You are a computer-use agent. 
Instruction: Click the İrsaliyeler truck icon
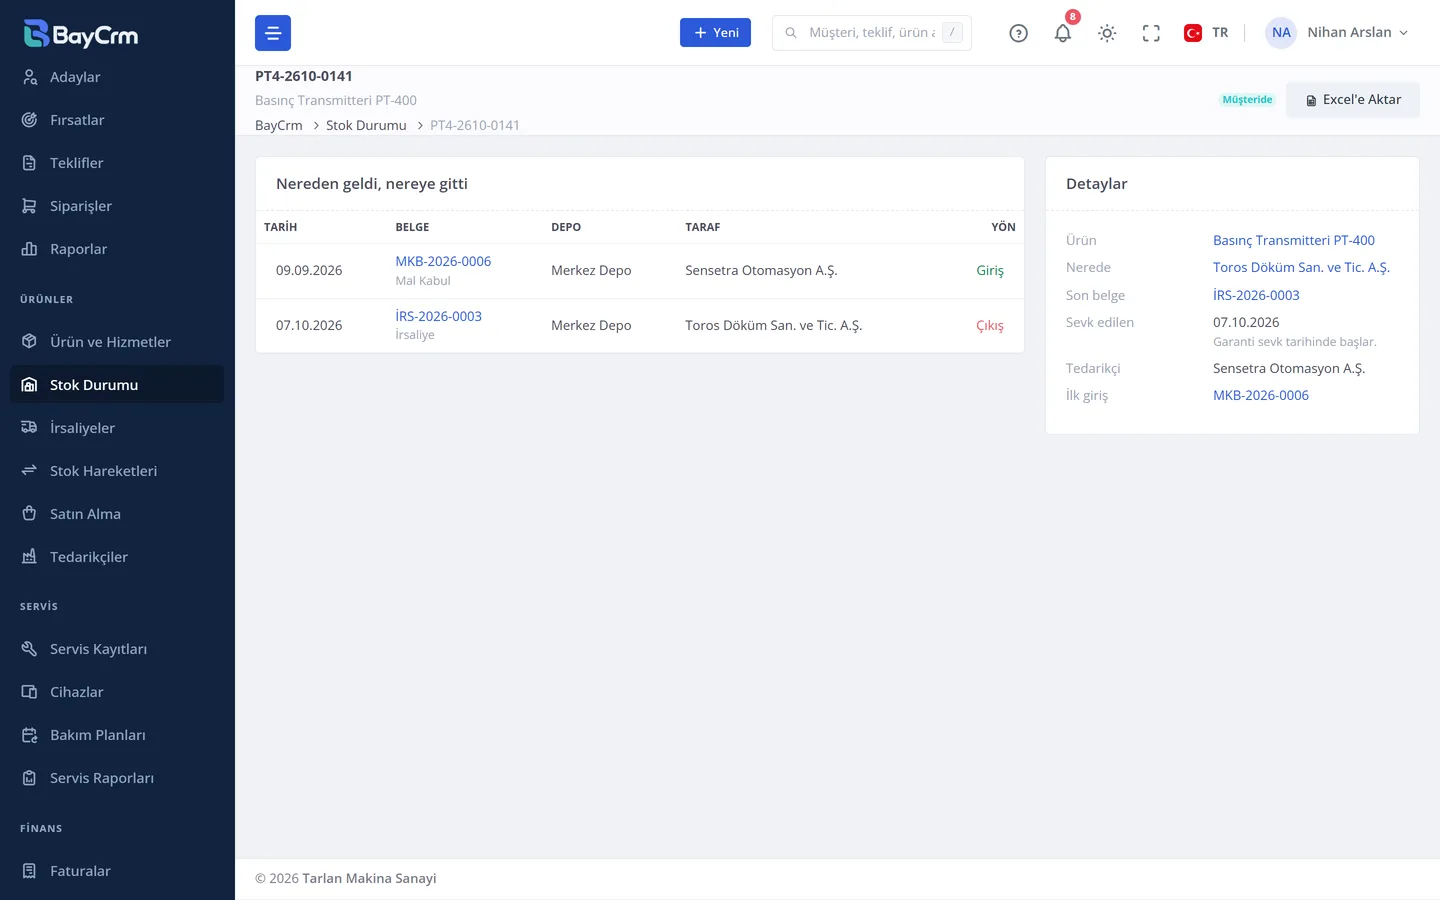point(30,428)
